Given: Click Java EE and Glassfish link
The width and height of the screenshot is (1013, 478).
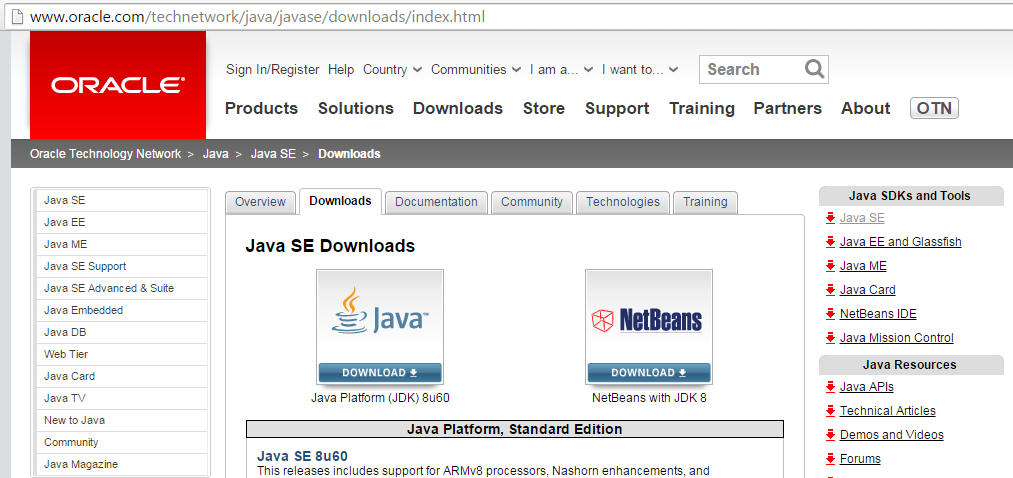Looking at the screenshot, I should [x=901, y=242].
